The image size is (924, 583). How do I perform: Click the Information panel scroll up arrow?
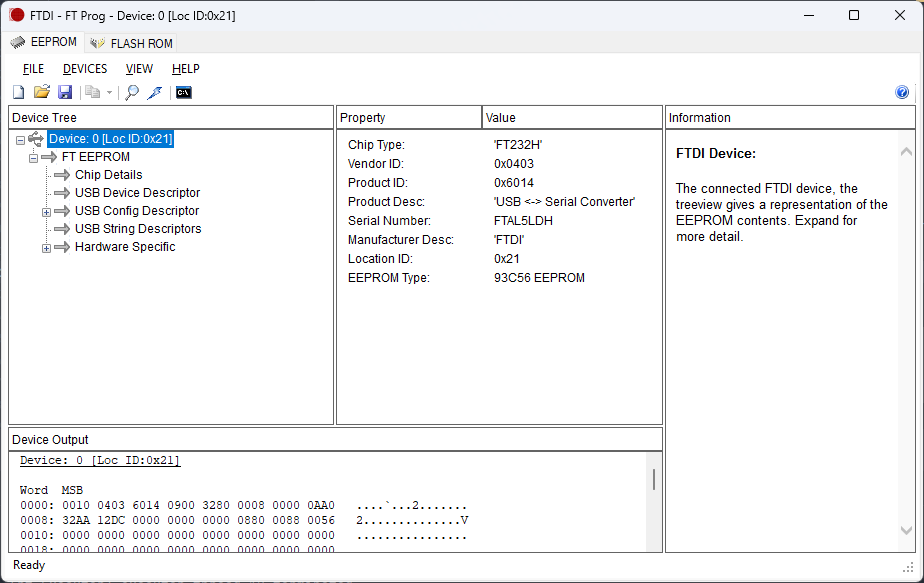coord(907,151)
